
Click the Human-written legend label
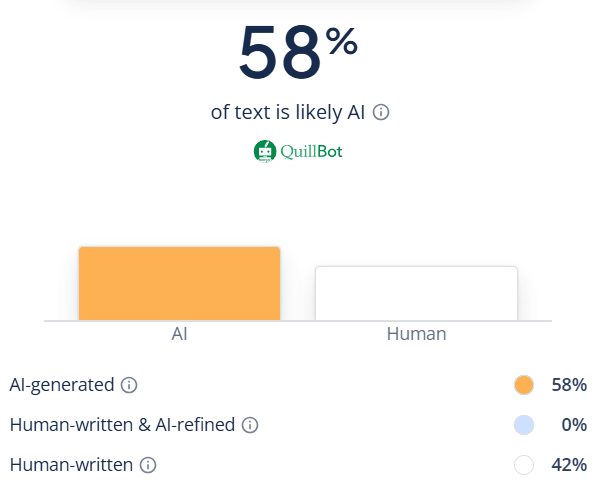(x=71, y=465)
